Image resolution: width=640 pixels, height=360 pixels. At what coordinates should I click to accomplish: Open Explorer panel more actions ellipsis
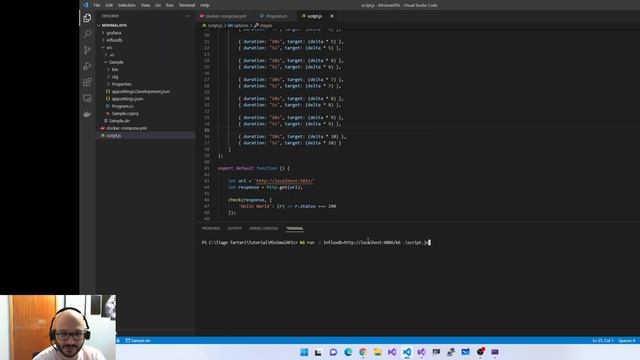(188, 16)
